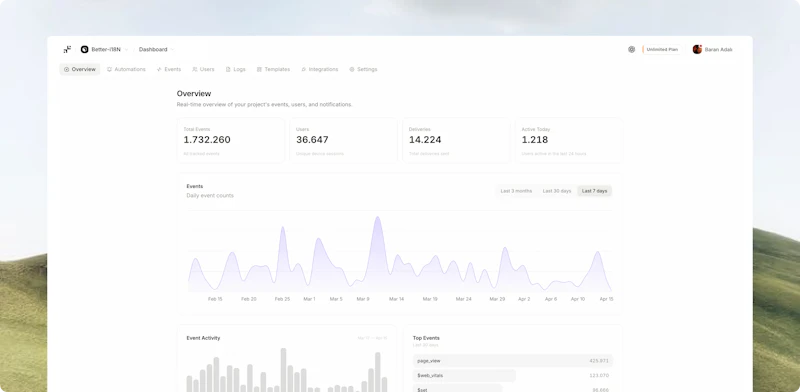Click the Mar 9 label on chart axis
This screenshot has height=392, width=800.
tap(363, 299)
